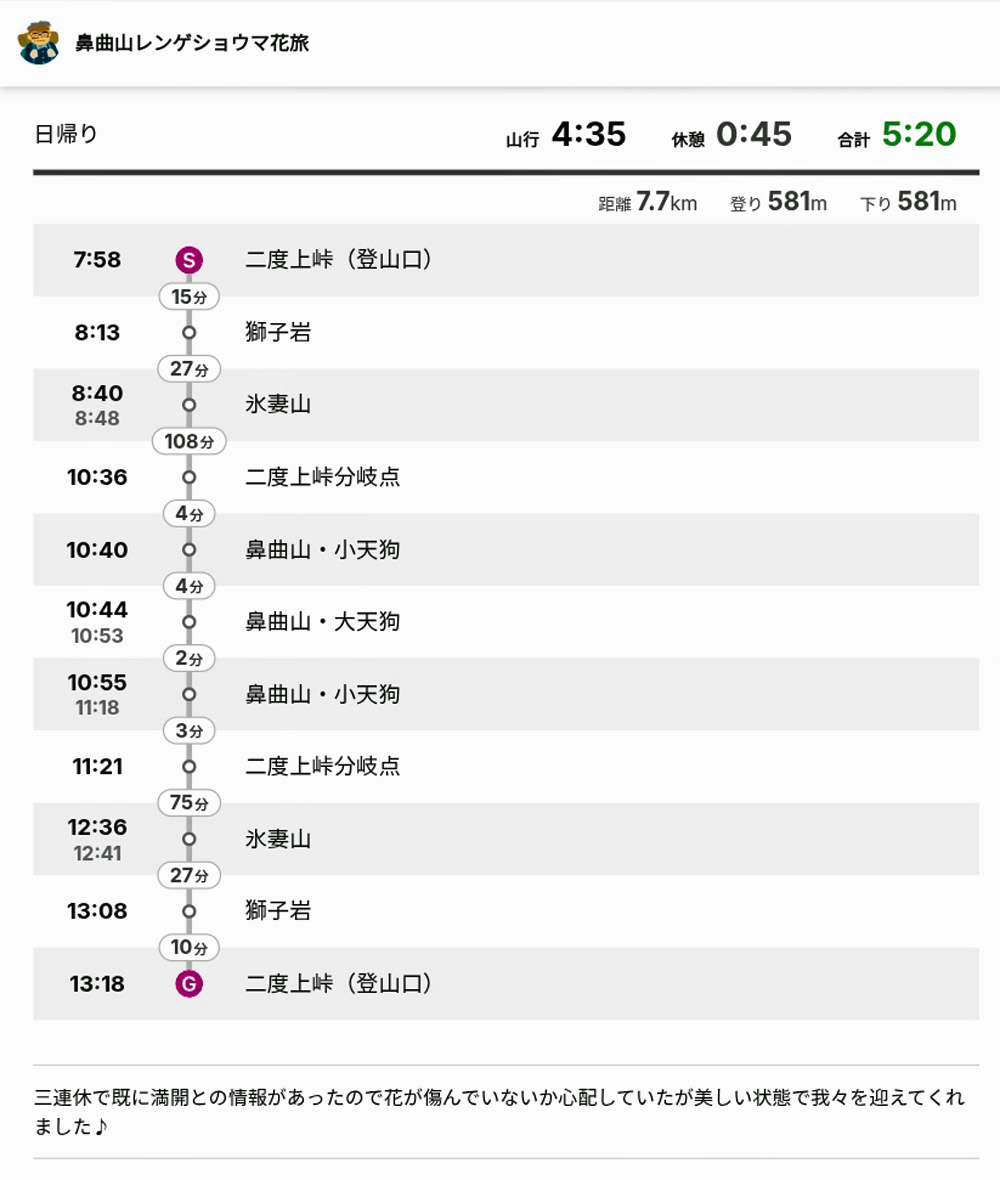Image resolution: width=1000 pixels, height=1180 pixels.
Task: Click the 108分 segment duration badge
Action: click(189, 441)
